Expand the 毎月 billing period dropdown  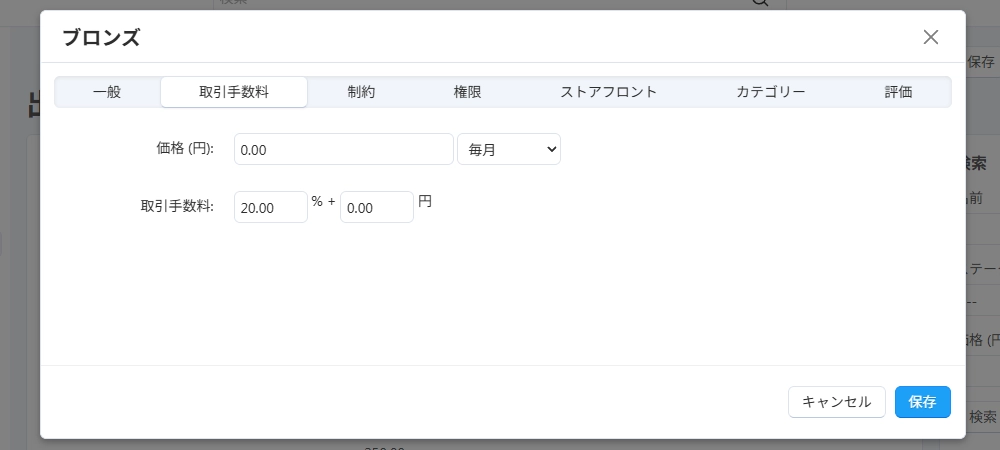[x=508, y=150]
